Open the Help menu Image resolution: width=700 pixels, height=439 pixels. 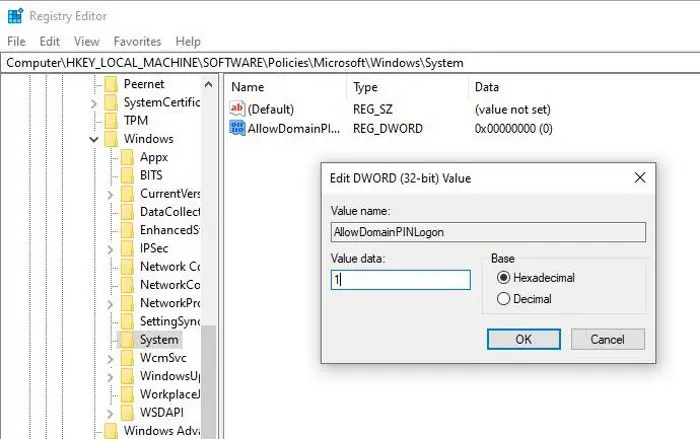(x=188, y=42)
